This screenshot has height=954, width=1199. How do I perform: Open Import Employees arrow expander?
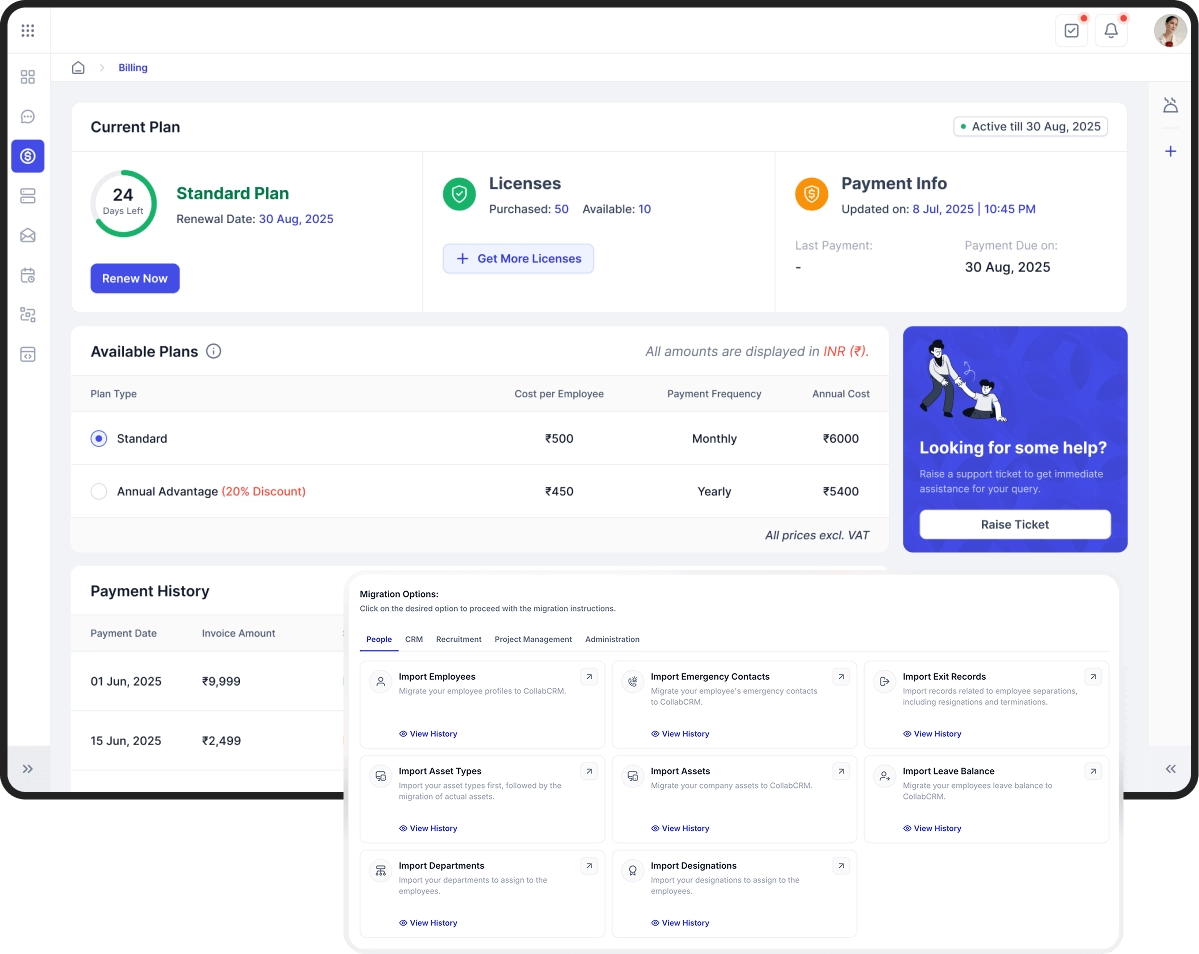[589, 677]
